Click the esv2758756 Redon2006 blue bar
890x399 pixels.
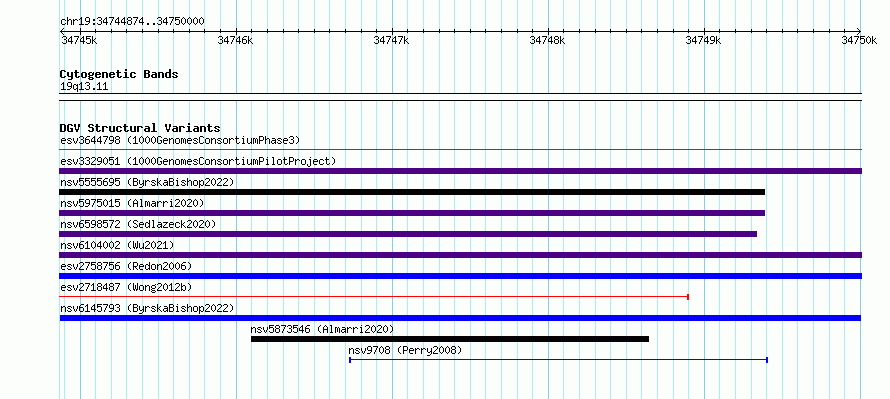[x=460, y=276]
